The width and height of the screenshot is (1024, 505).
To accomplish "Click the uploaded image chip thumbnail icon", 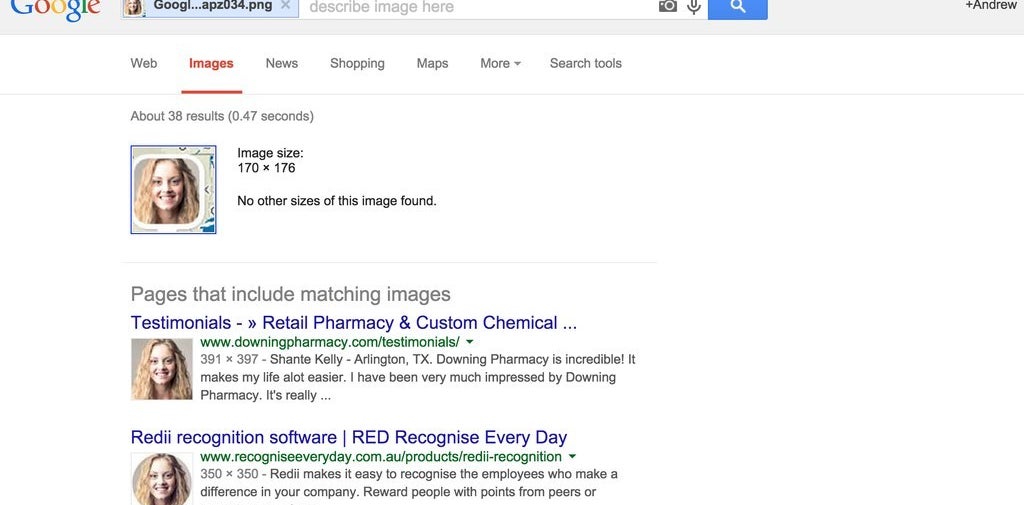I will [x=134, y=7].
